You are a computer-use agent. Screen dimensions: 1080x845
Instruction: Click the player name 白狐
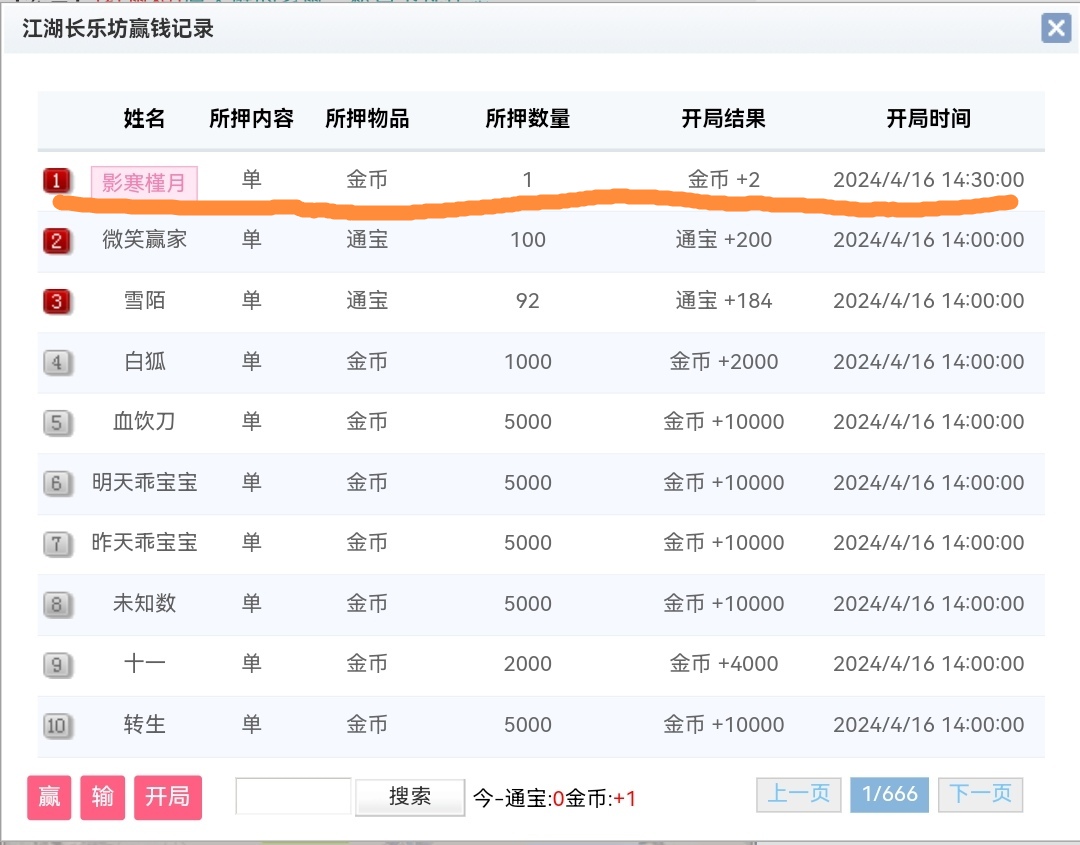coord(145,361)
